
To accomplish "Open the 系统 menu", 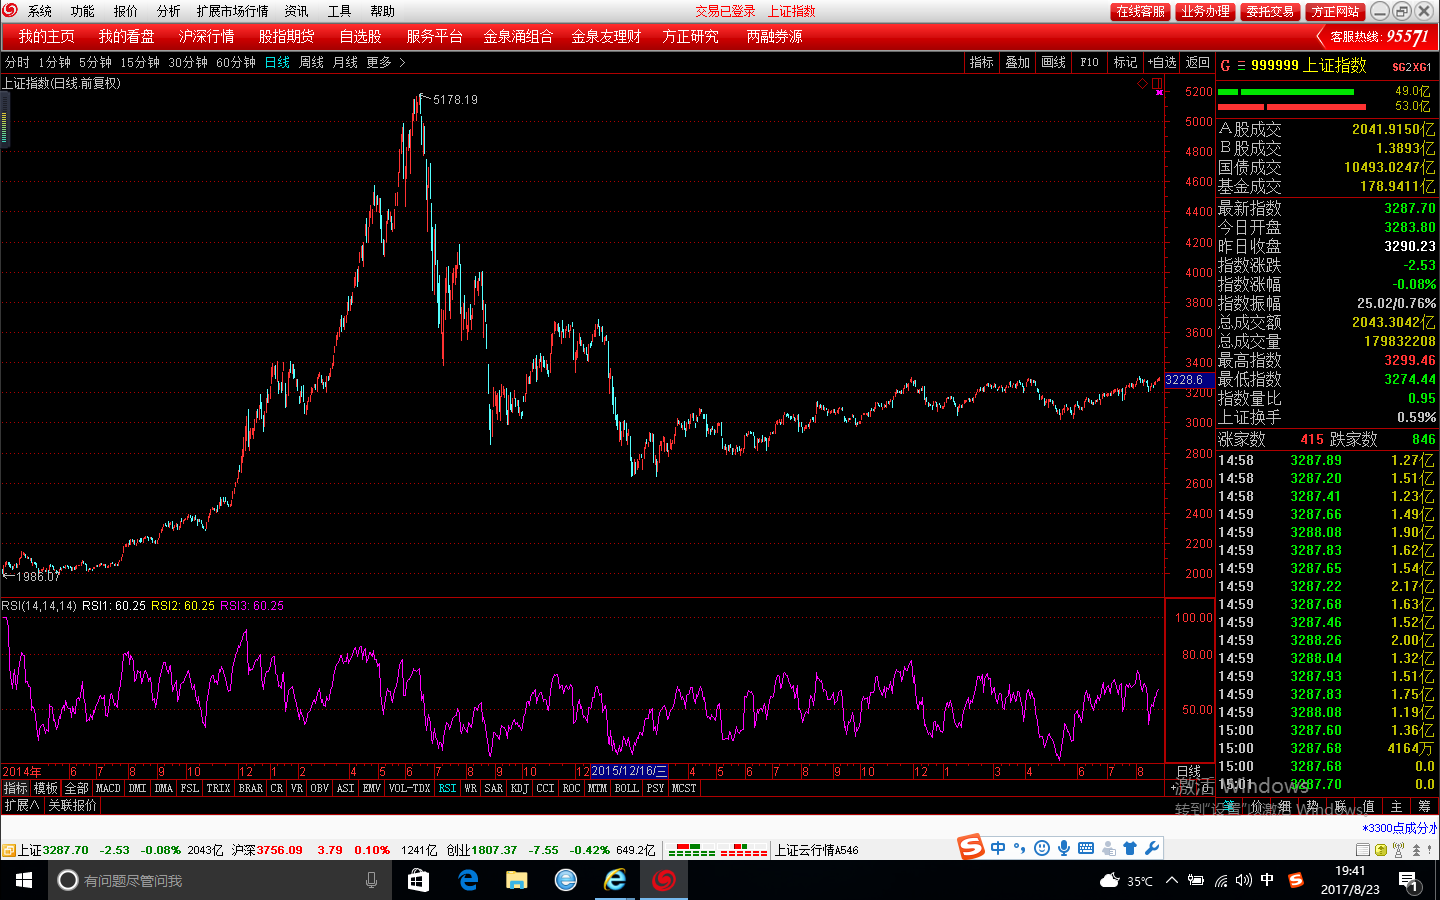I will pos(40,11).
